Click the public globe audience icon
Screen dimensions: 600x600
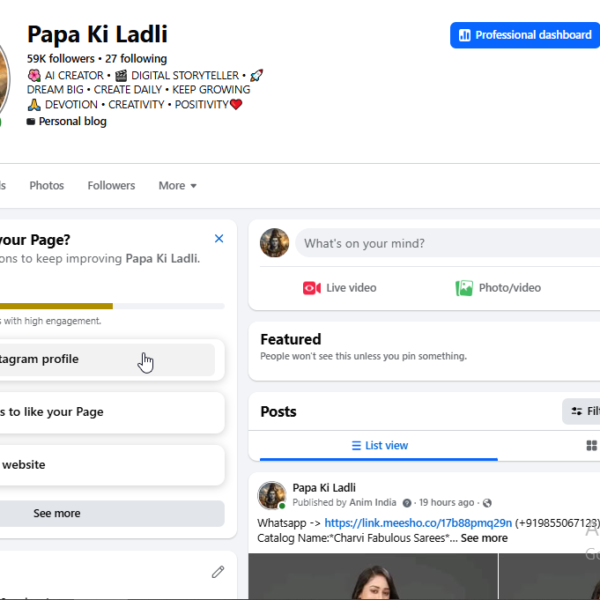click(487, 503)
